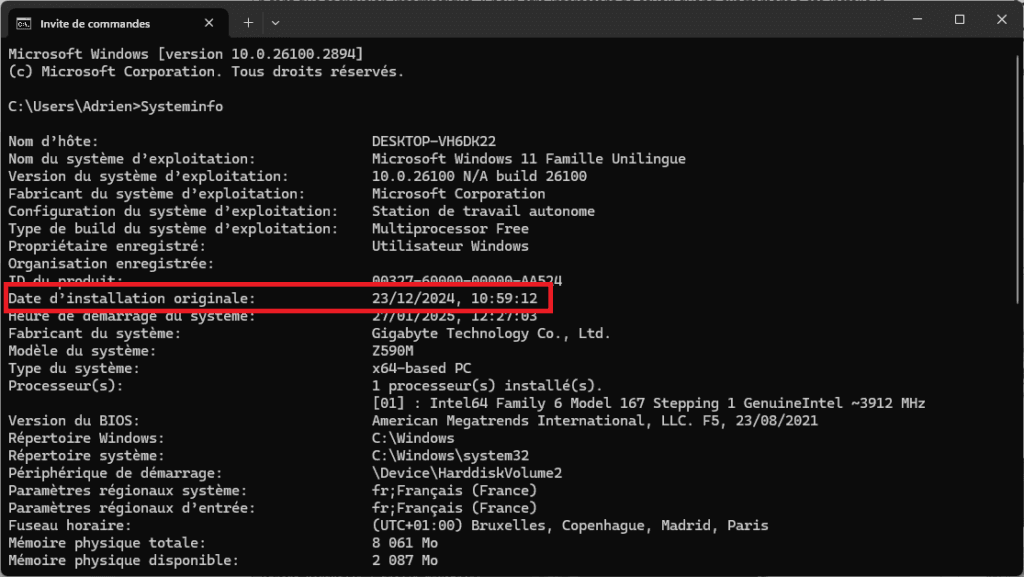
Task: Click available memory '2 087 Mo'
Action: 405,560
